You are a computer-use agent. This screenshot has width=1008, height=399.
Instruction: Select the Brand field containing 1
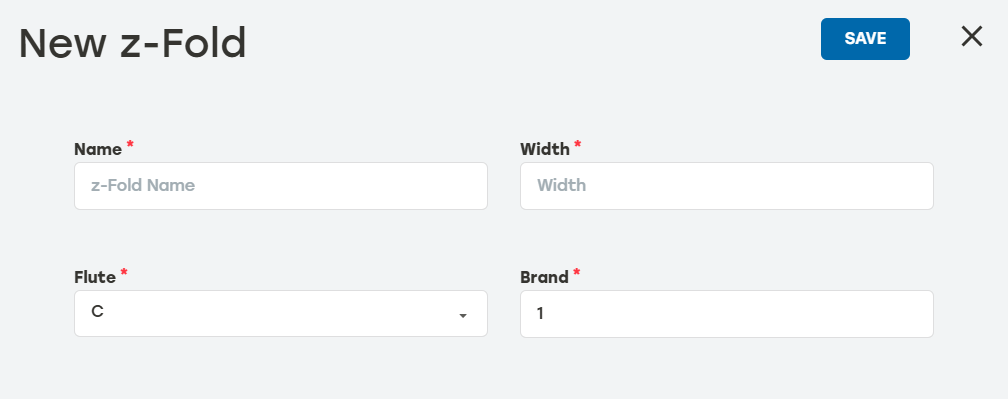point(726,314)
